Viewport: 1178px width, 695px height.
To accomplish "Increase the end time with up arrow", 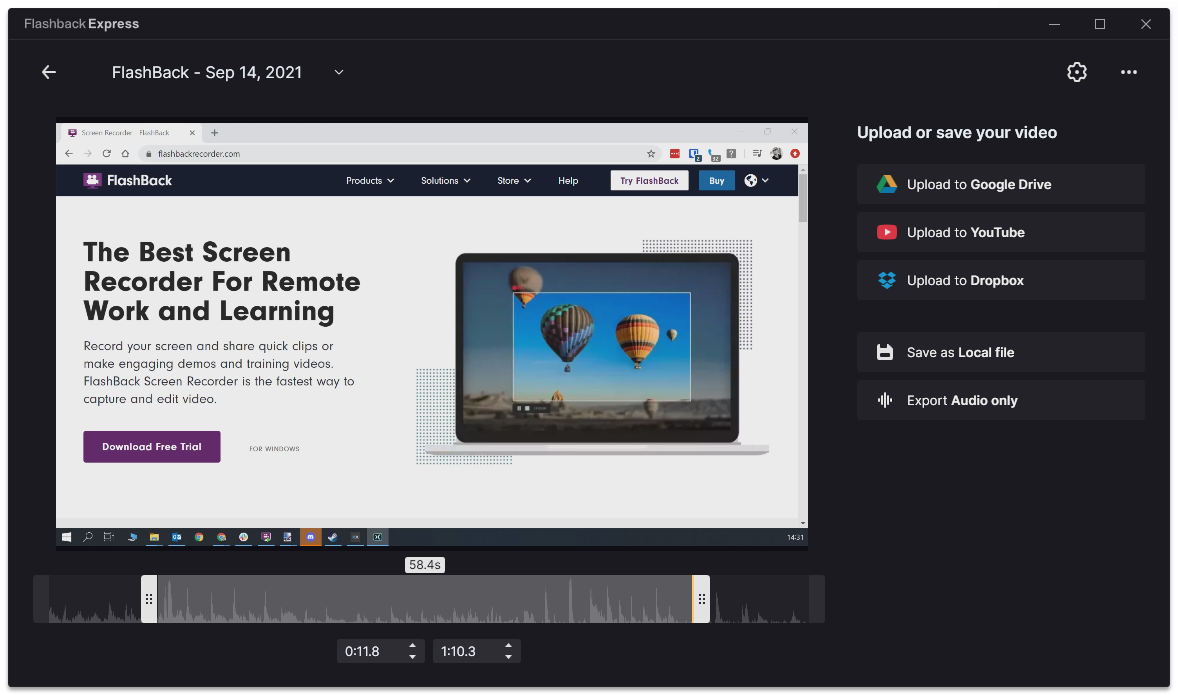I will point(509,645).
